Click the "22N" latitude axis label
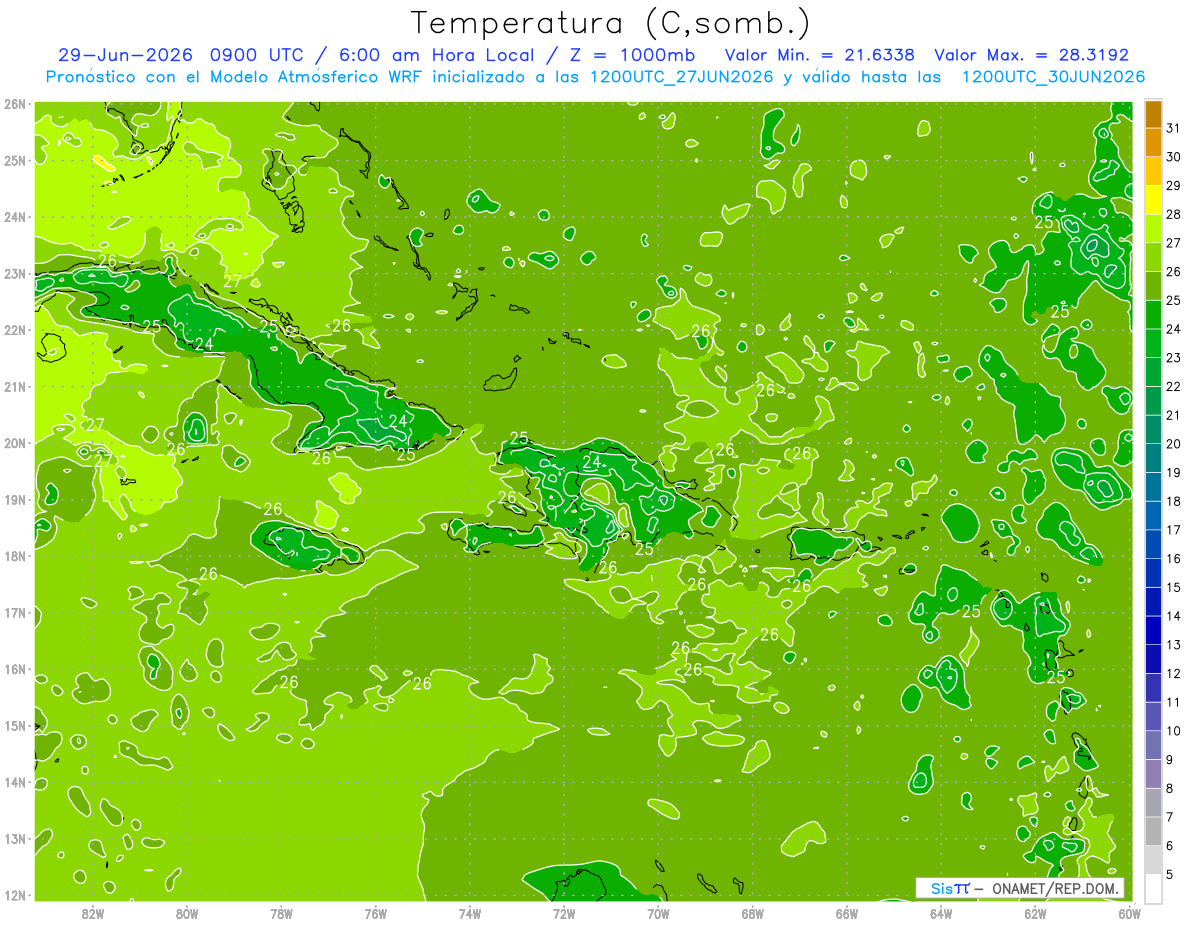Image resolution: width=1200 pixels, height=927 pixels. click(14, 330)
